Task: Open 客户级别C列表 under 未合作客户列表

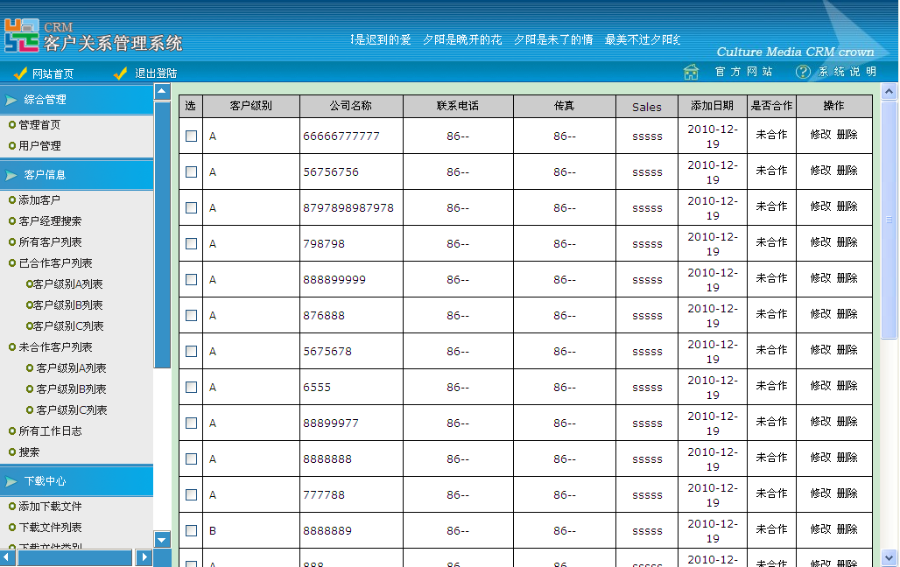Action: pyautogui.click(x=72, y=410)
